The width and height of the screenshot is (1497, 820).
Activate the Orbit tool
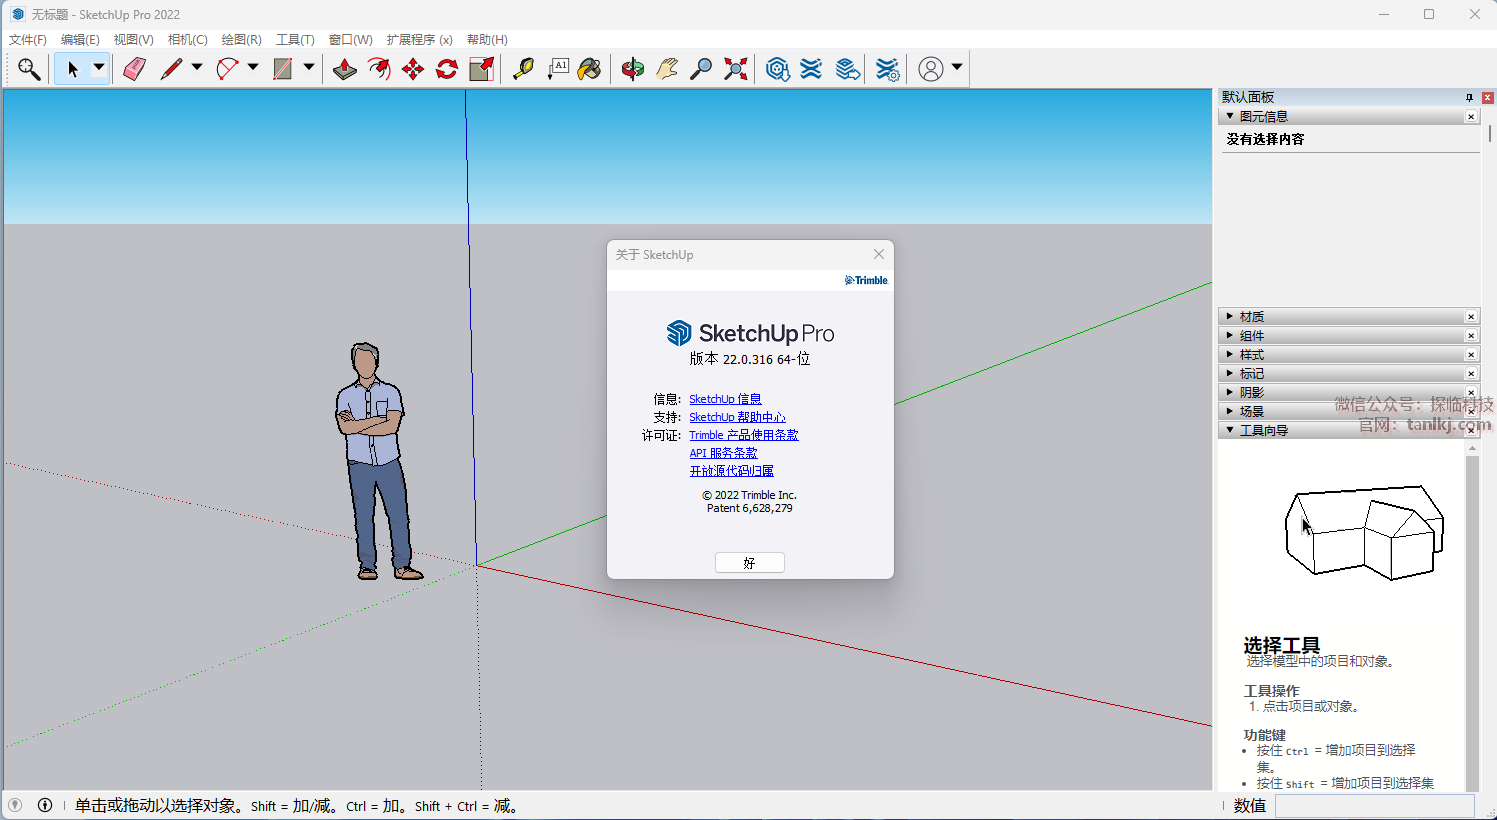632,69
